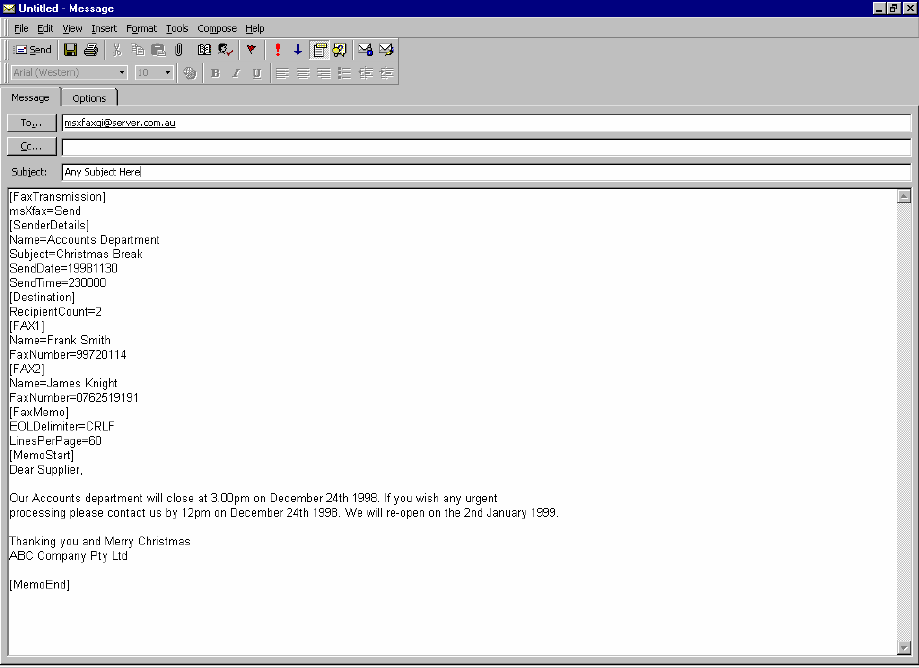
Task: Paste clipboard contents via paste icon
Action: pos(158,50)
